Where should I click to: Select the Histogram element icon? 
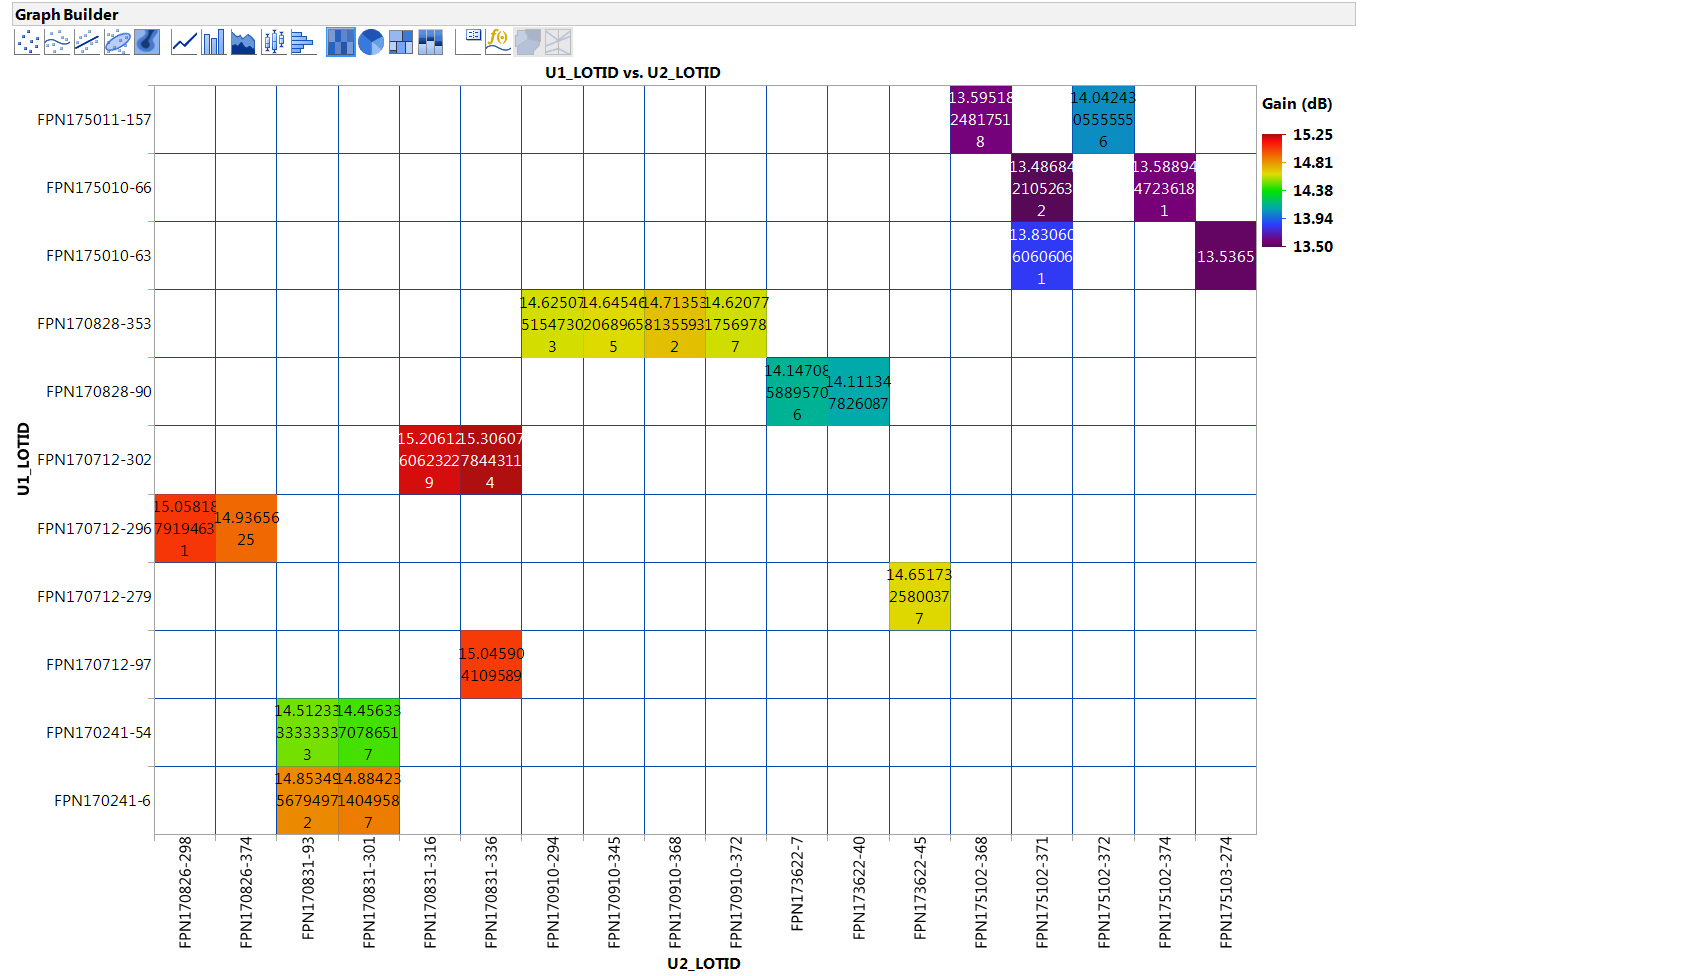(x=302, y=42)
